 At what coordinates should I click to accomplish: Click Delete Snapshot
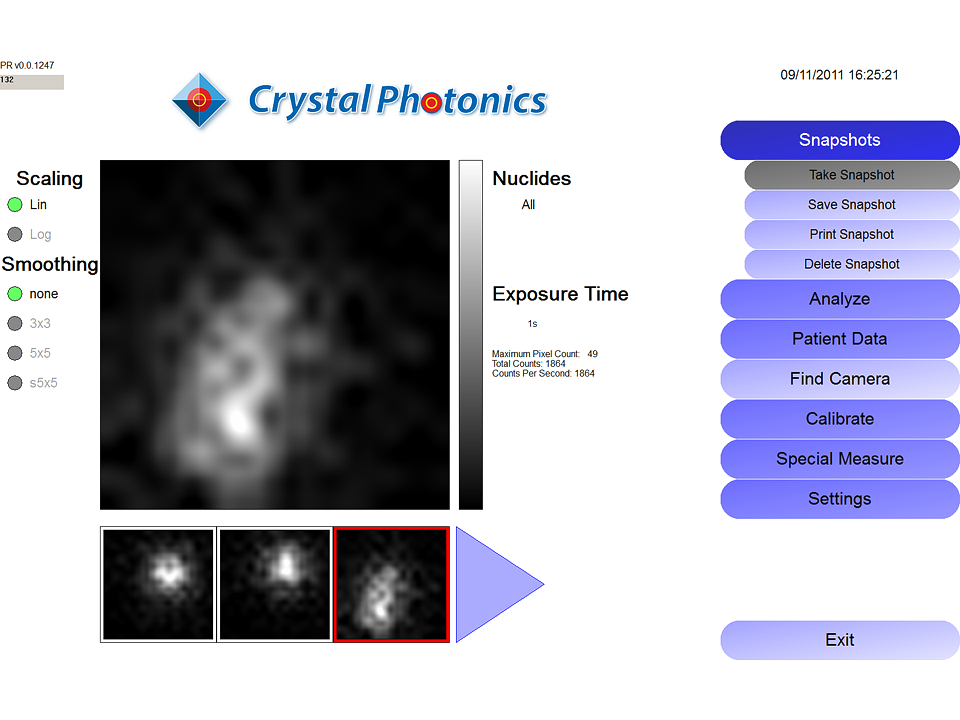point(852,264)
